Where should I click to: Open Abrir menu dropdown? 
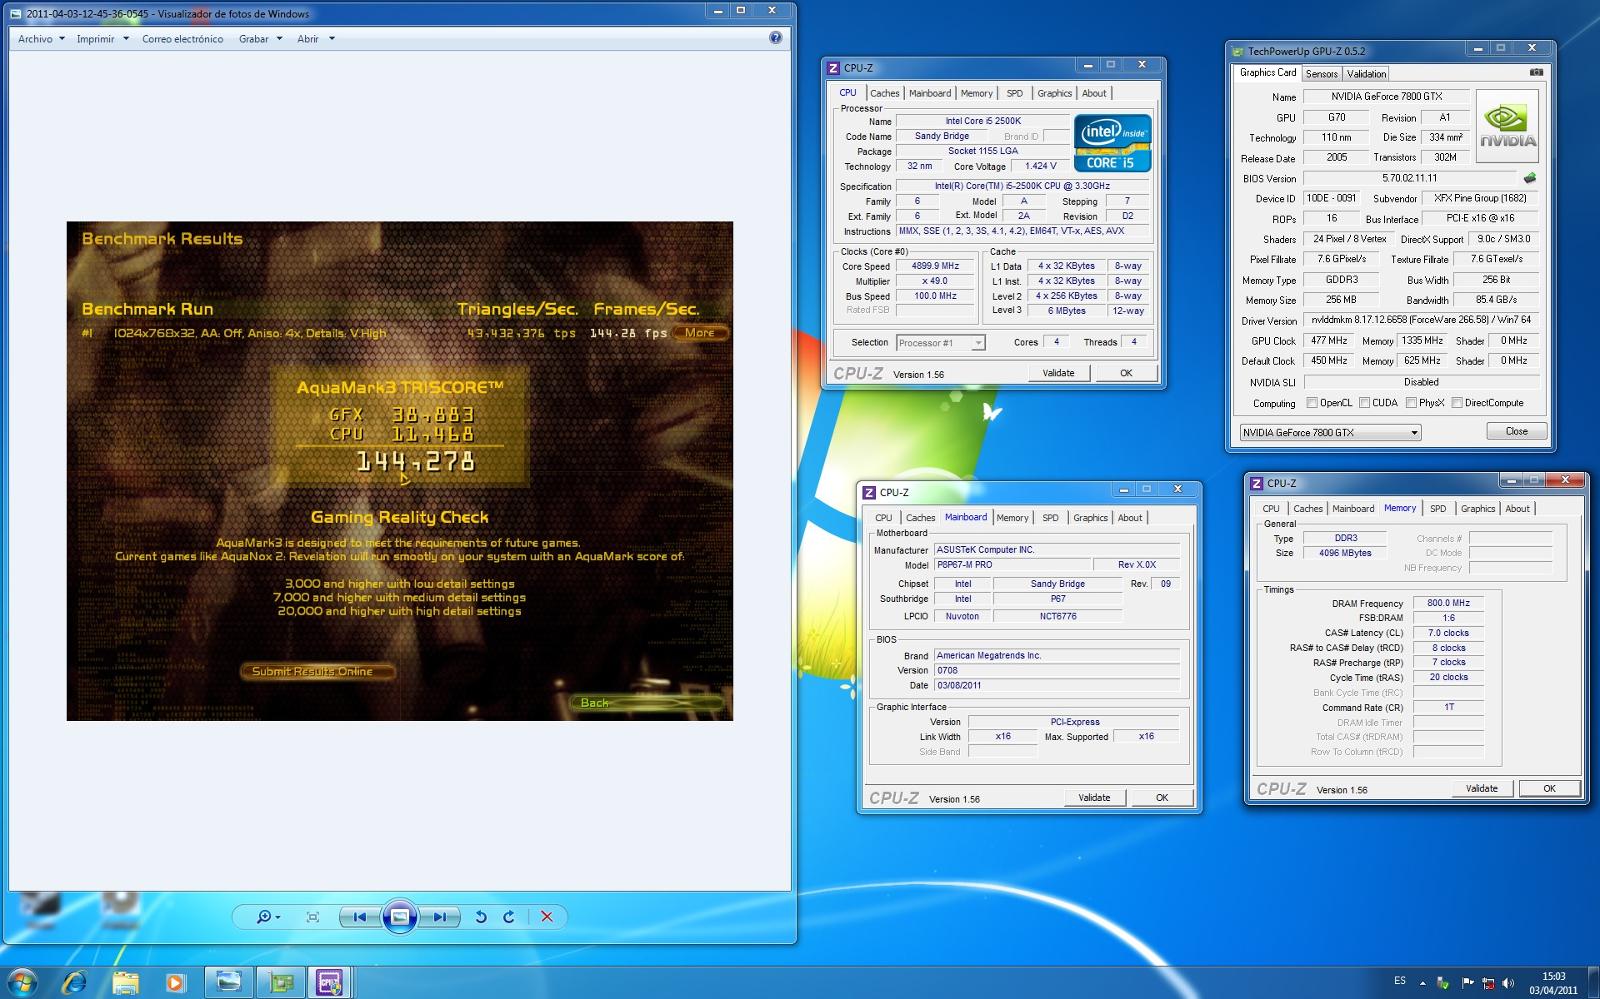pos(315,39)
